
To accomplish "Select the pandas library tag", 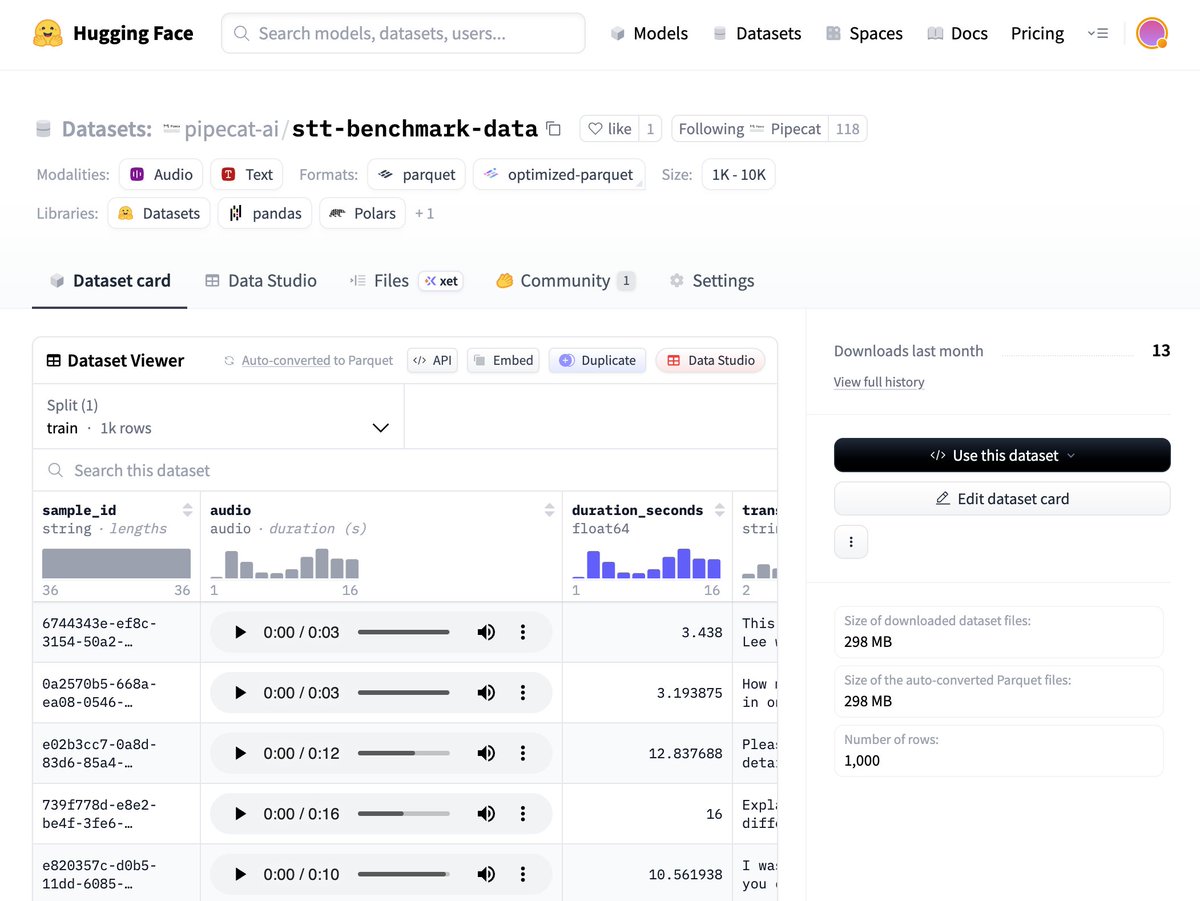I will [x=265, y=213].
